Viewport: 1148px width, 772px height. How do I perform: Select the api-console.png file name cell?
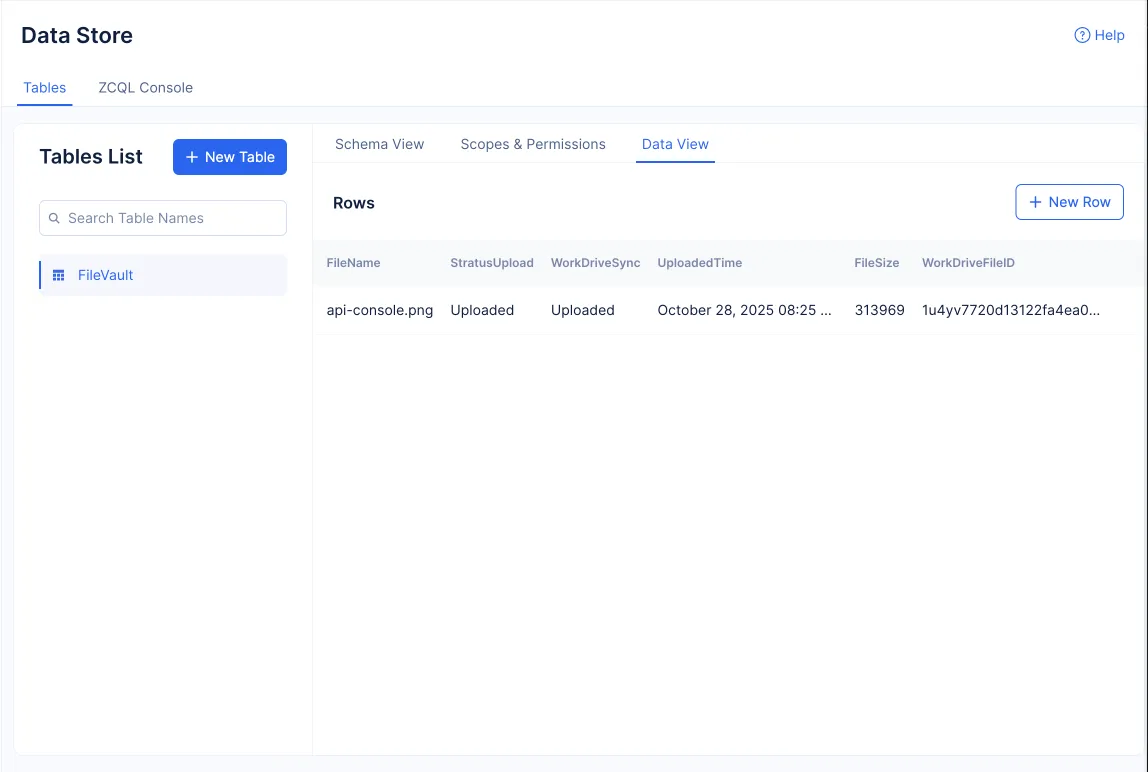click(x=380, y=310)
